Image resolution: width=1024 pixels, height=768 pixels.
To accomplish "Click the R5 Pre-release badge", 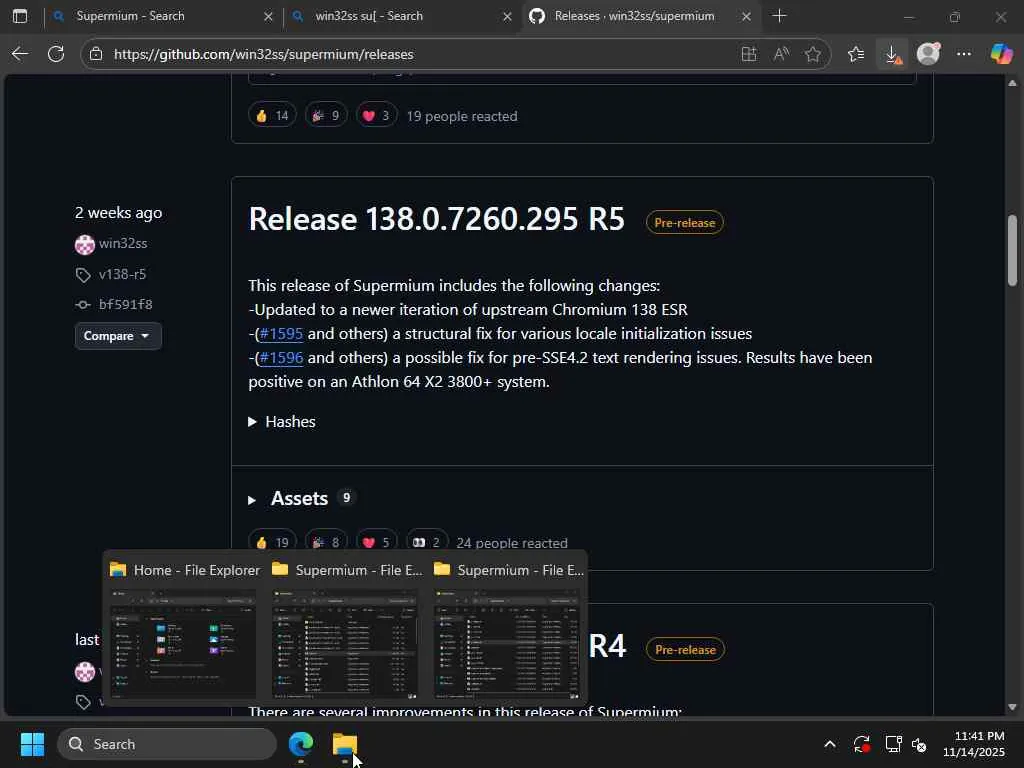I will pyautogui.click(x=684, y=223).
